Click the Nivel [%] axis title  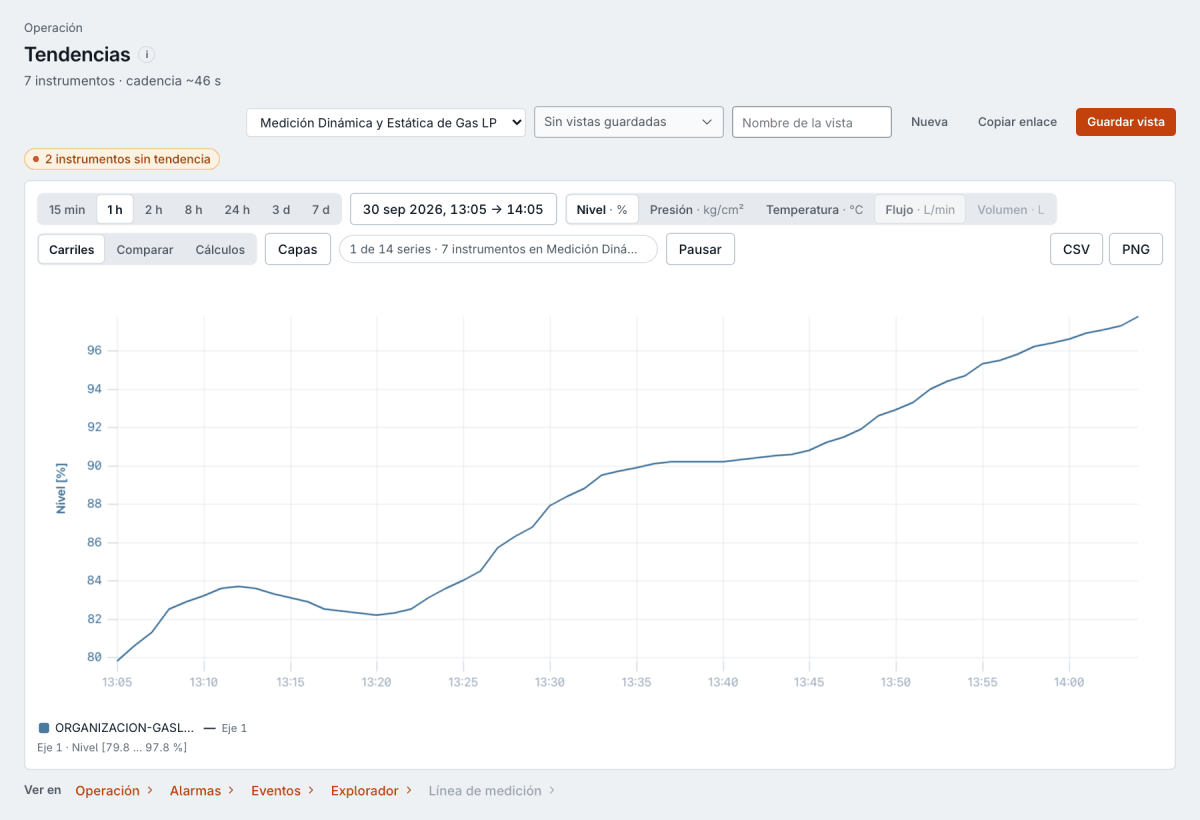coord(61,488)
